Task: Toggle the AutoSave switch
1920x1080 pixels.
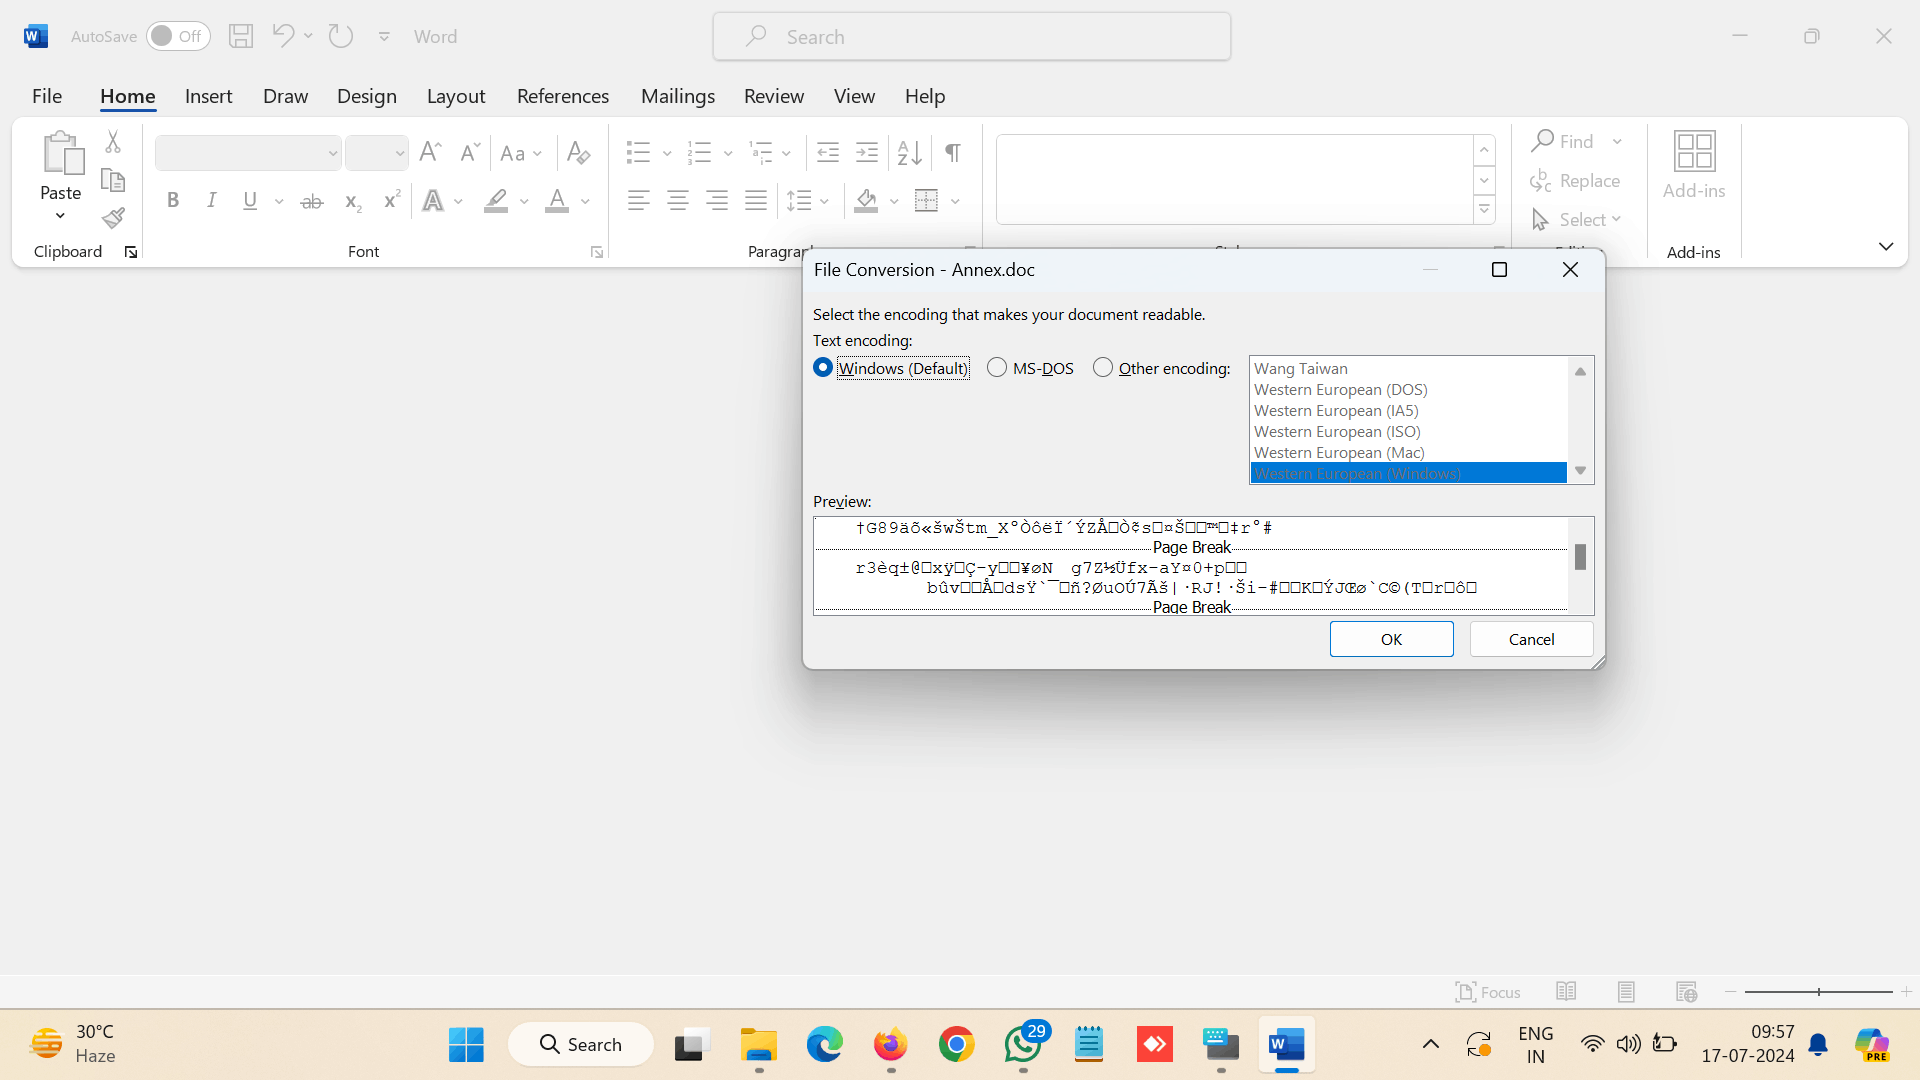Action: tap(177, 36)
